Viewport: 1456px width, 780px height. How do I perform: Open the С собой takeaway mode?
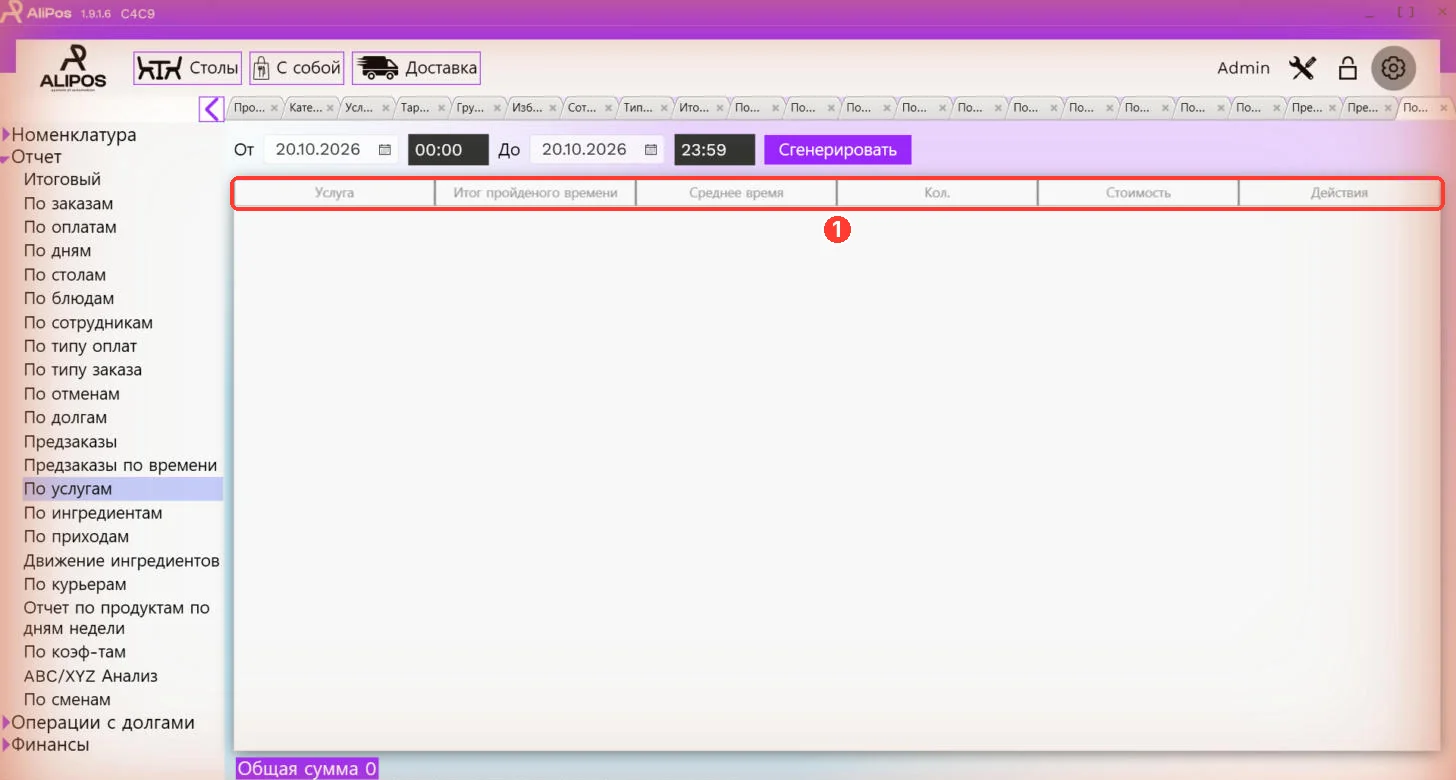point(297,68)
